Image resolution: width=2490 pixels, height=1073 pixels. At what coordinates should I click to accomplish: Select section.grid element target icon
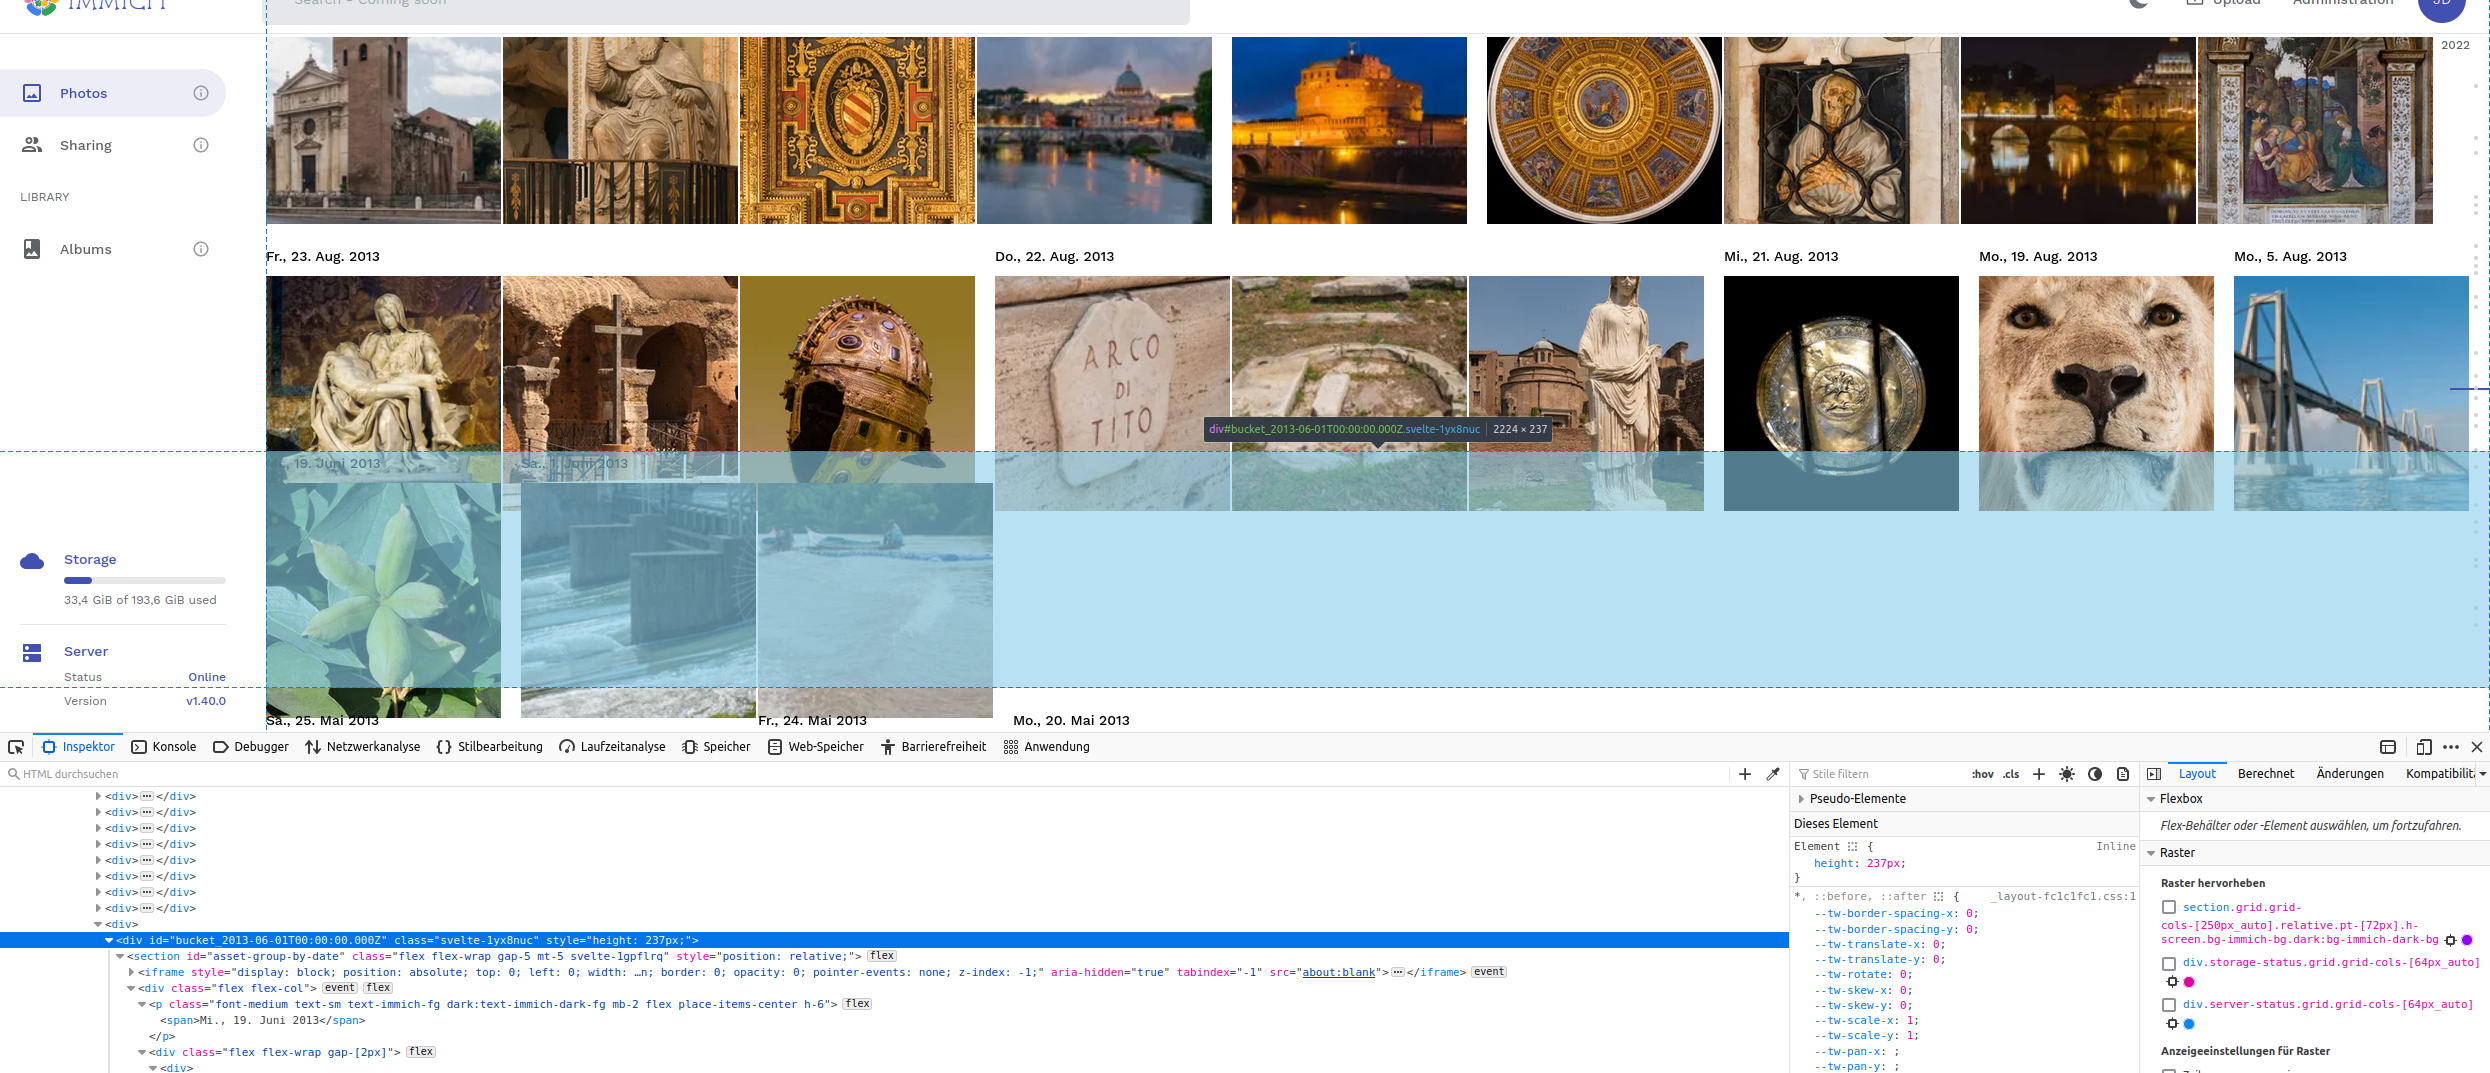2450,940
